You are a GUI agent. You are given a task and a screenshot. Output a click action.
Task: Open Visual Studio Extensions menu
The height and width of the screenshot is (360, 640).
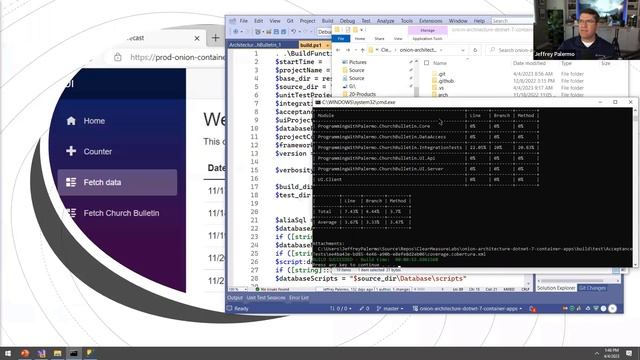431,21
